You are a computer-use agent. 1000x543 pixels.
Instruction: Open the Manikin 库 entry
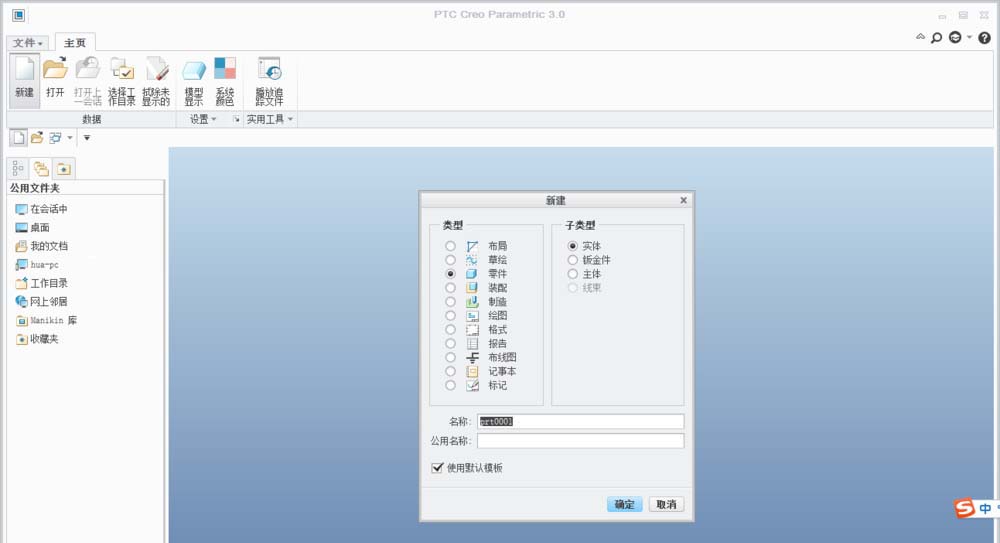click(x=46, y=320)
